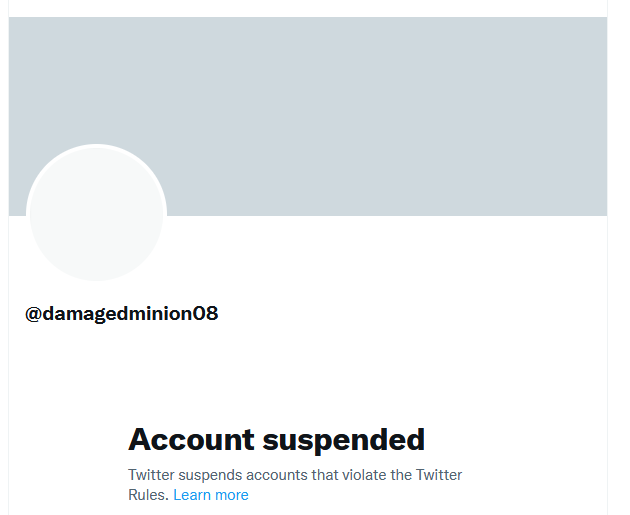This screenshot has width=630, height=515.
Task: Click the empty profile picture placeholder
Action: [x=96, y=214]
